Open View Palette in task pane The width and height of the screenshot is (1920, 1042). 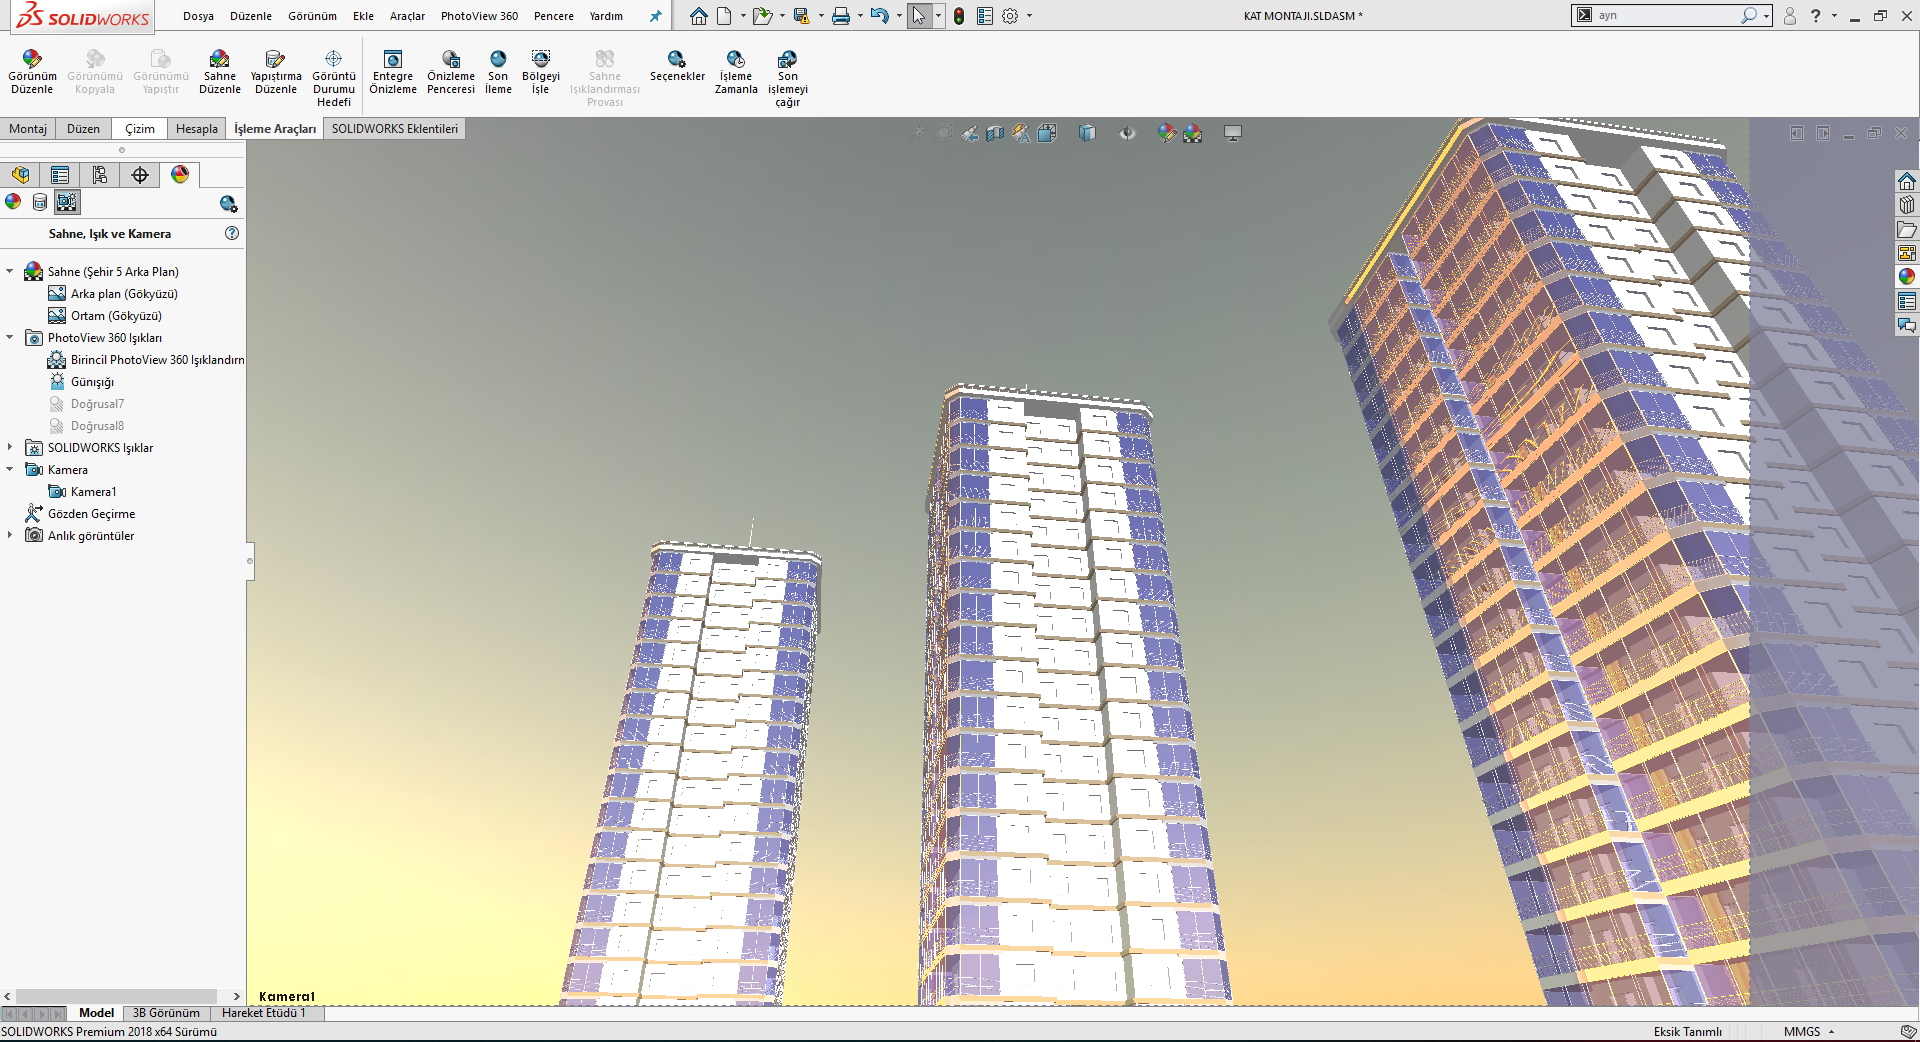coord(1907,253)
